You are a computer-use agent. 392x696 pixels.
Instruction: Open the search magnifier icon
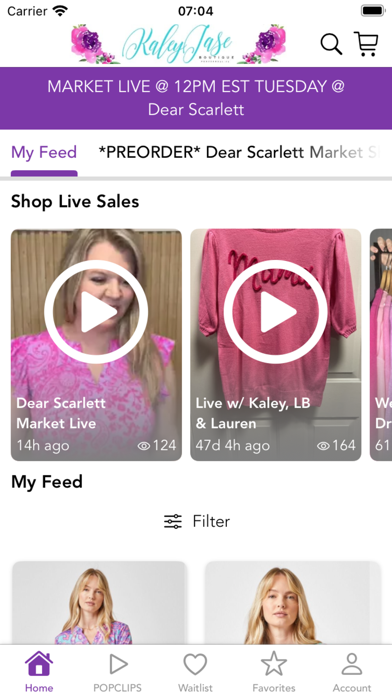tap(331, 44)
